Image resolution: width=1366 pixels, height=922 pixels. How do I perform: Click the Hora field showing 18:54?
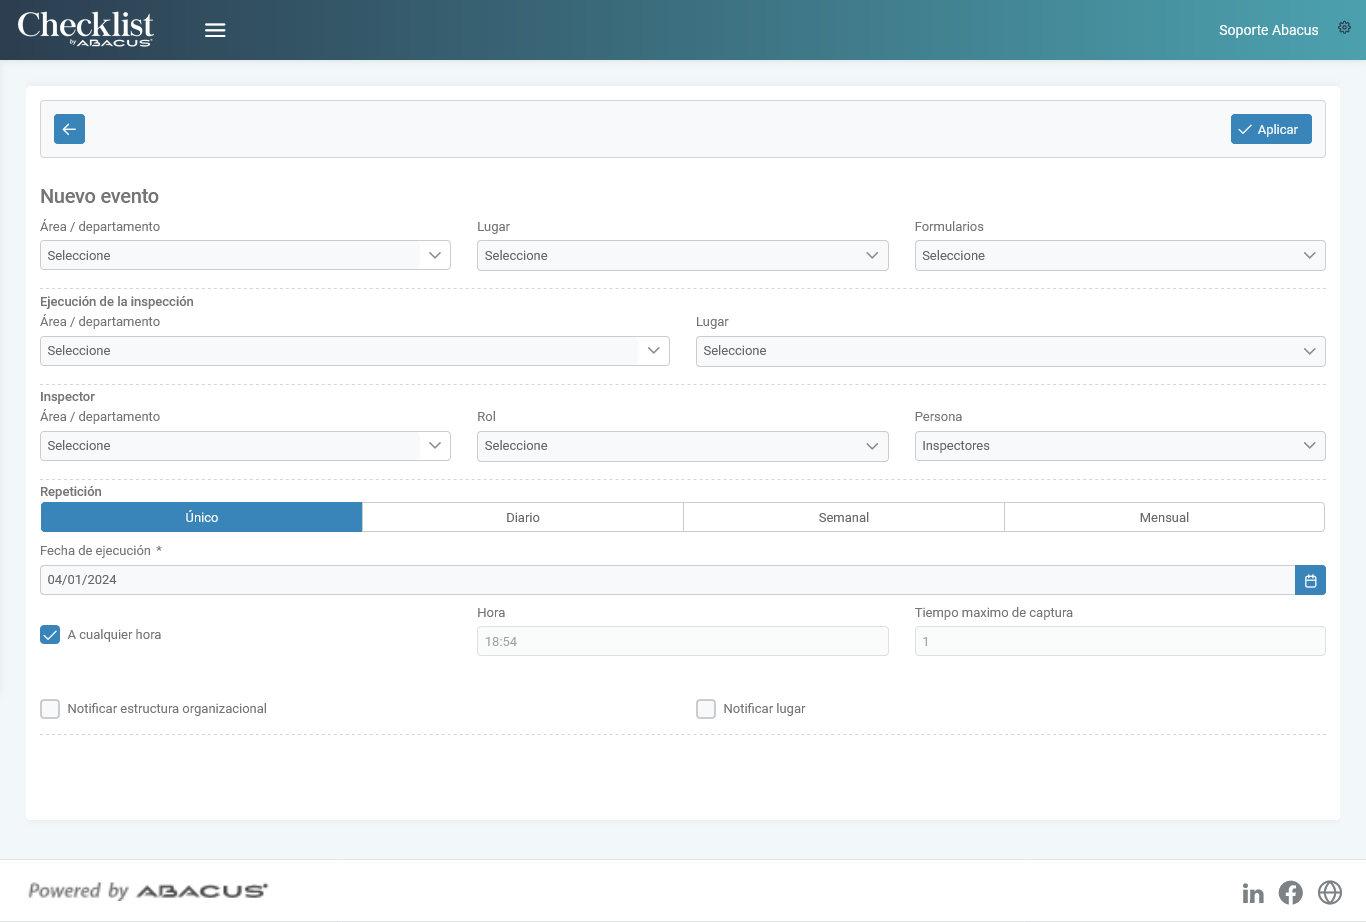click(x=683, y=641)
